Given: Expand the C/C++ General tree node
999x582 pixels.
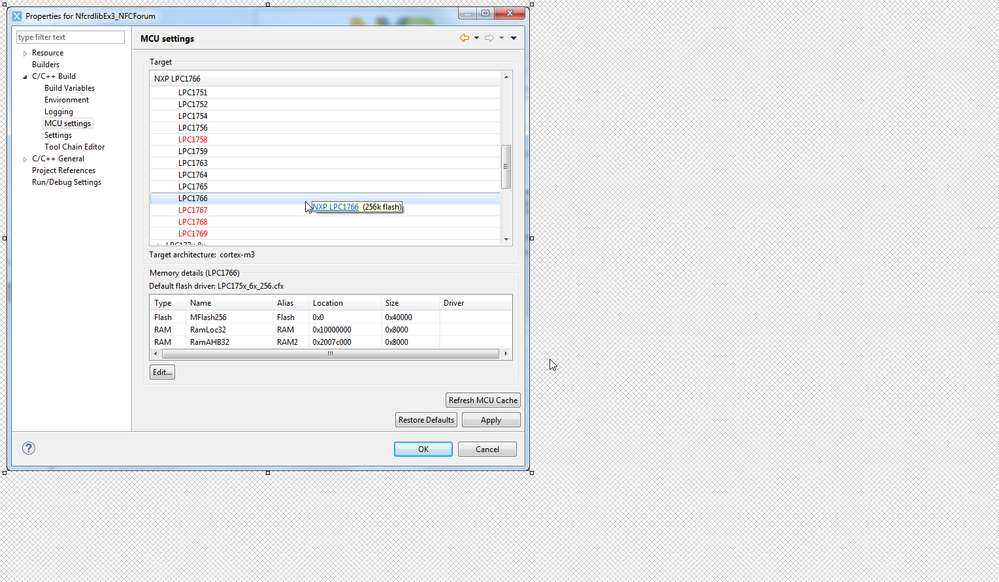Looking at the screenshot, I should point(25,159).
